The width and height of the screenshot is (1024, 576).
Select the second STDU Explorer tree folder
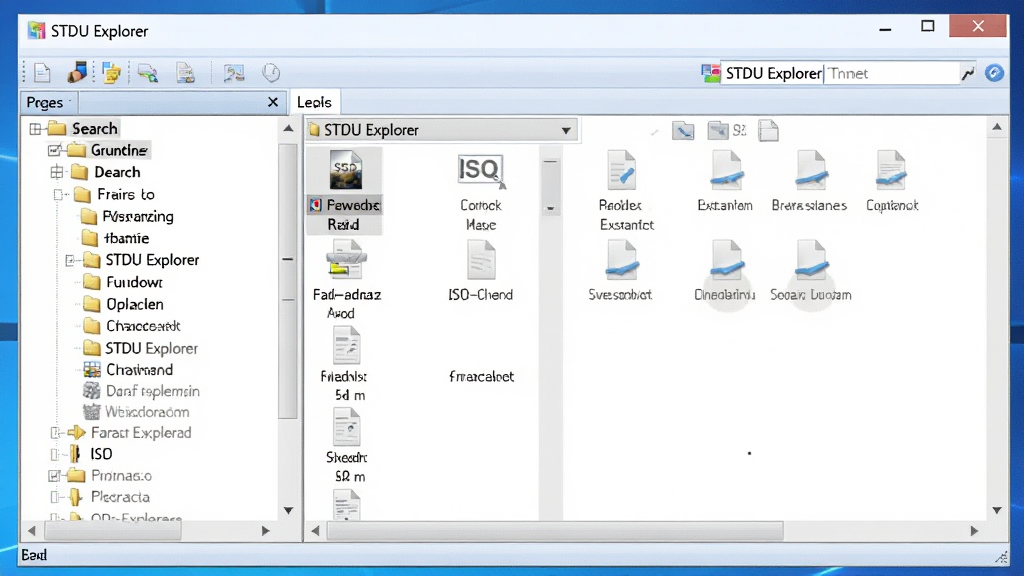tap(141, 348)
